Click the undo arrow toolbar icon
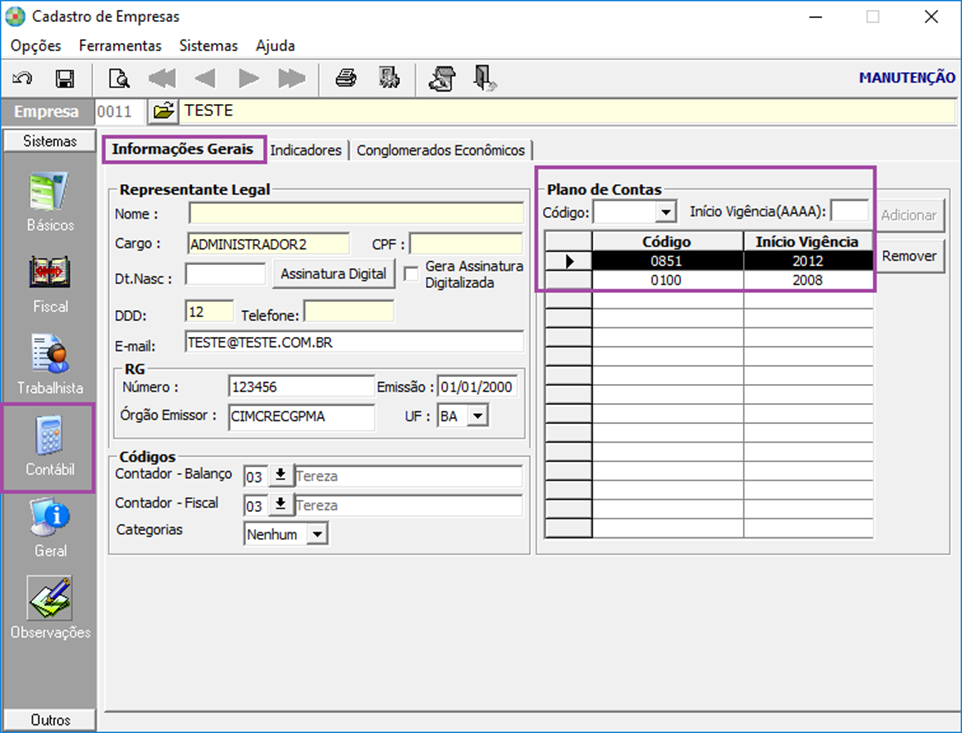The image size is (962, 733). [x=23, y=79]
